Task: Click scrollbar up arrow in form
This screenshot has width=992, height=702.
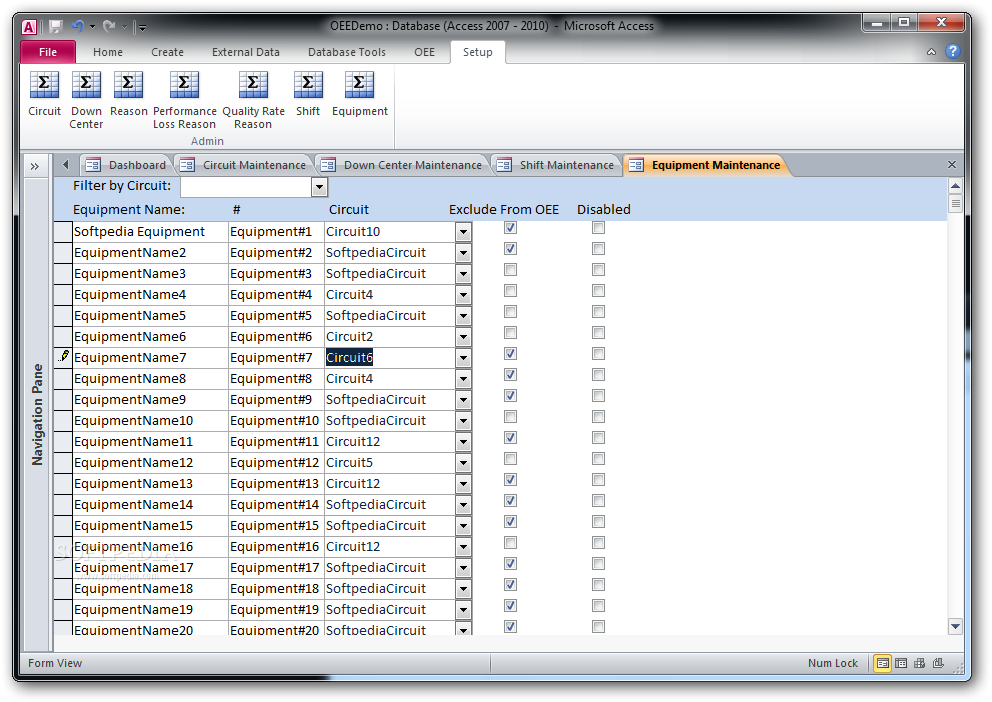Action: [x=955, y=186]
